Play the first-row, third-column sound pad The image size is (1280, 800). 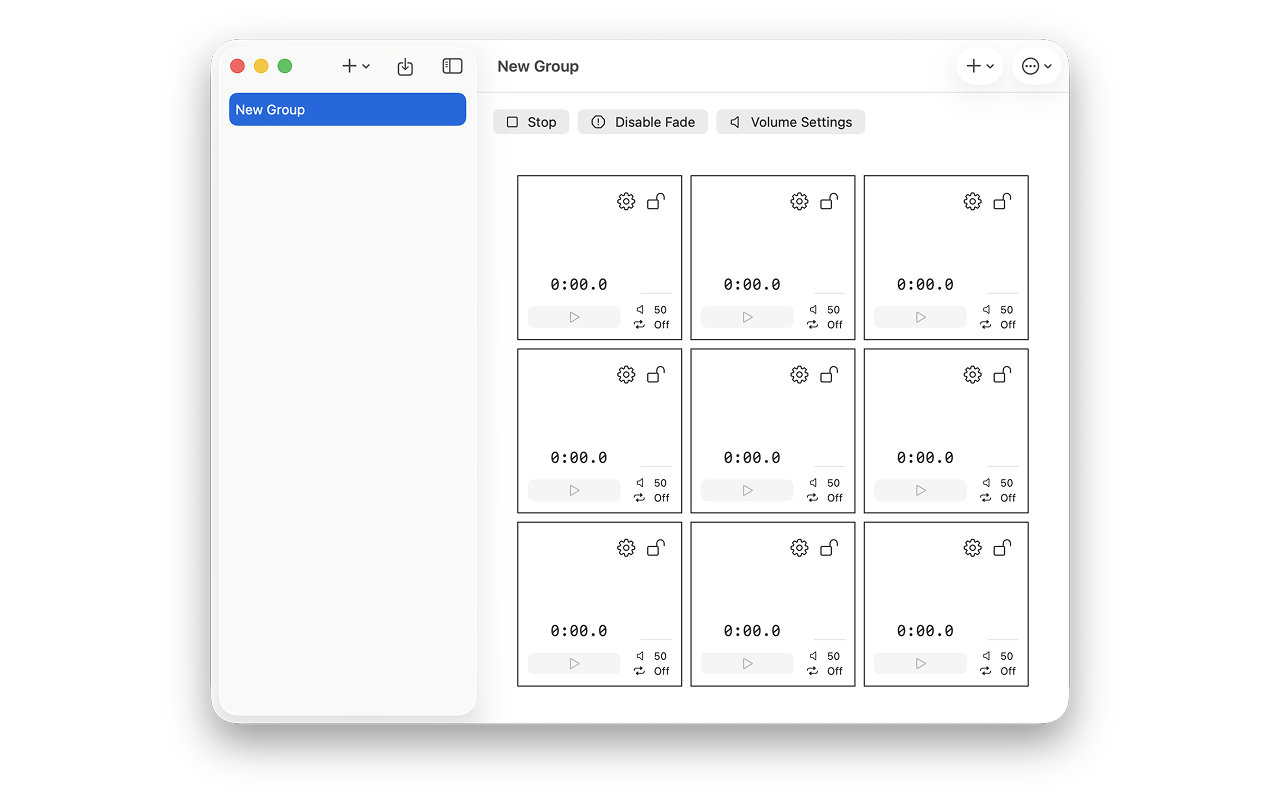pyautogui.click(x=920, y=317)
